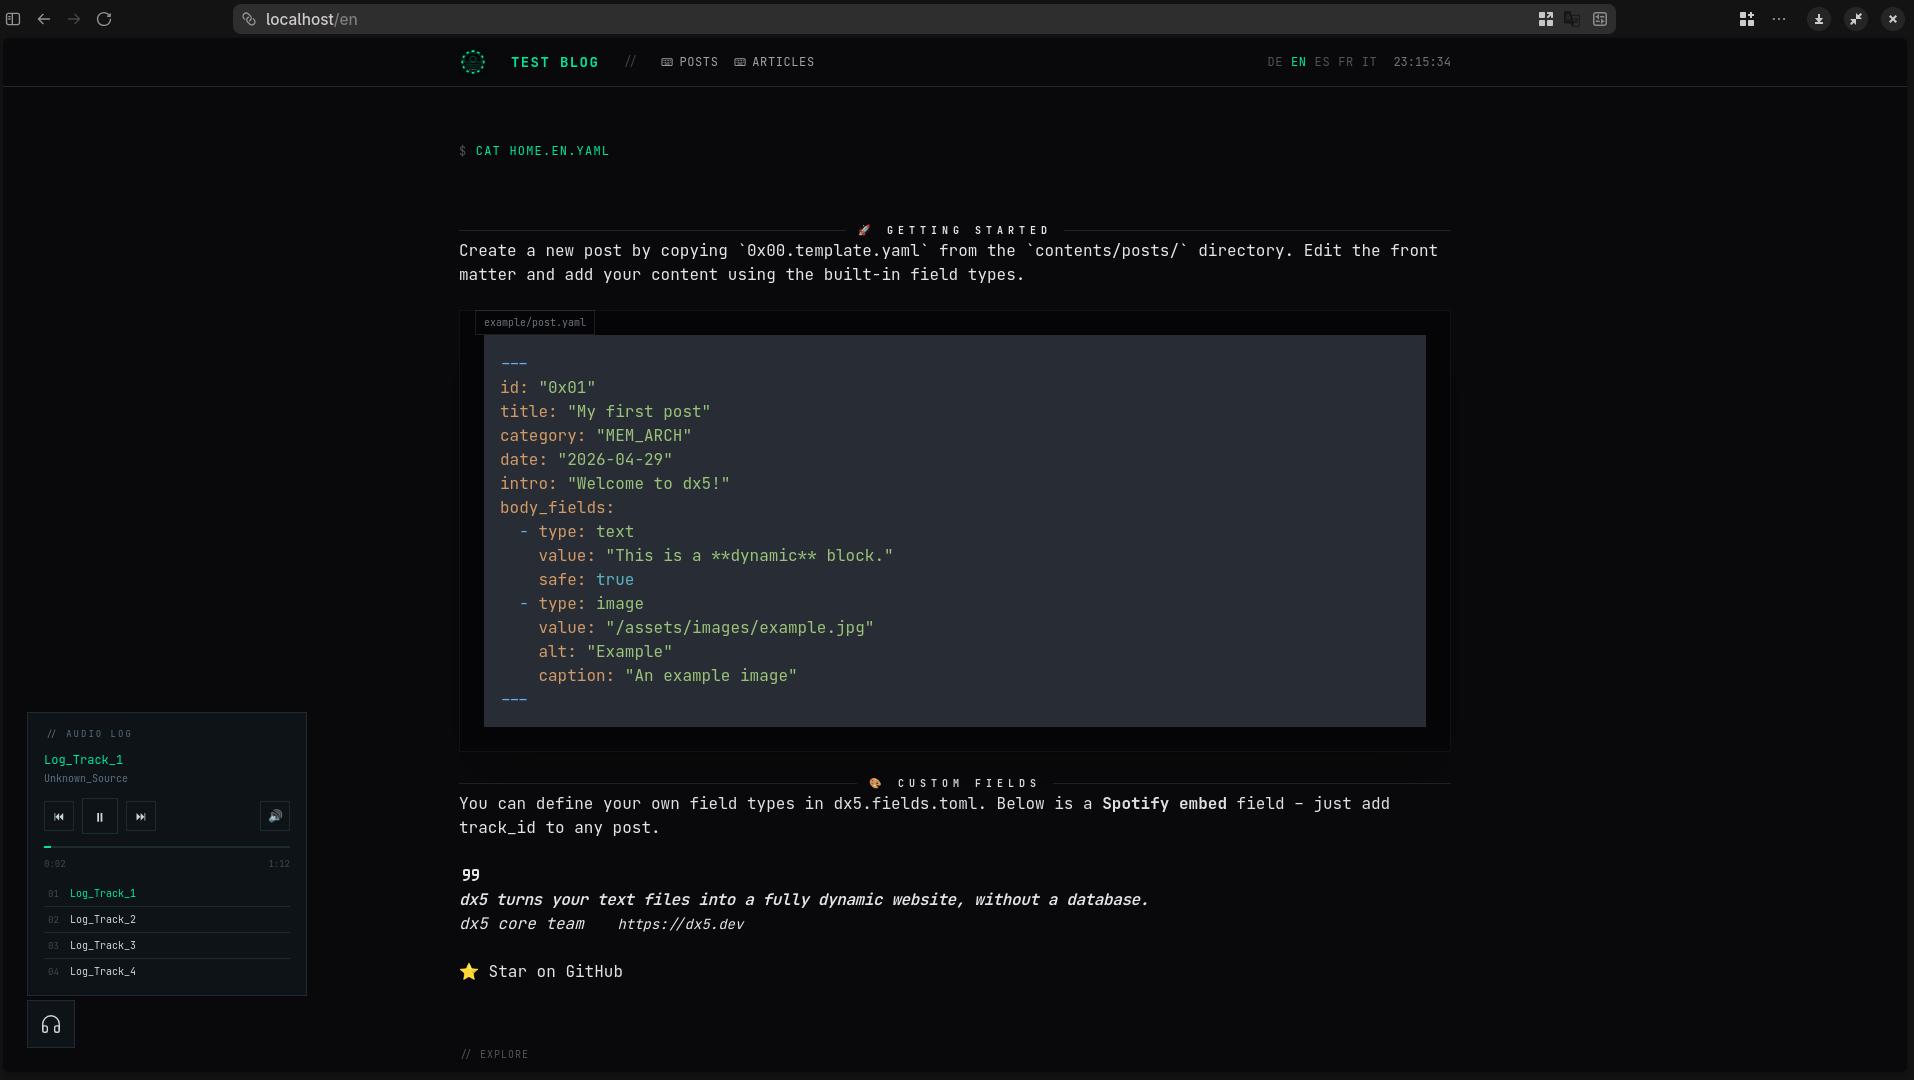Open the POSTS navigation item
Screen dimensions: 1920x1080
pos(690,62)
